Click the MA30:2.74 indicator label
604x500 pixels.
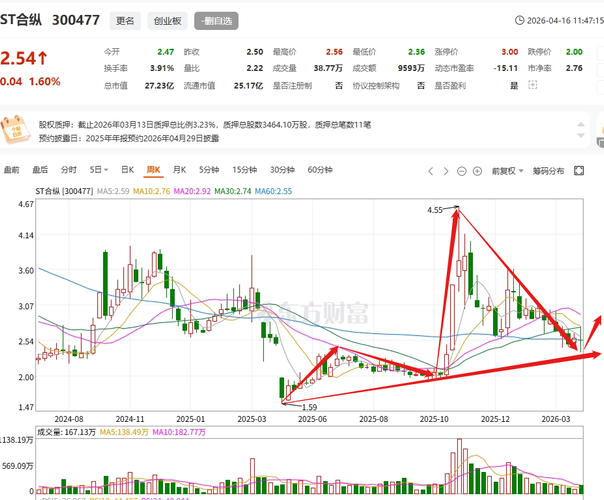tap(233, 191)
